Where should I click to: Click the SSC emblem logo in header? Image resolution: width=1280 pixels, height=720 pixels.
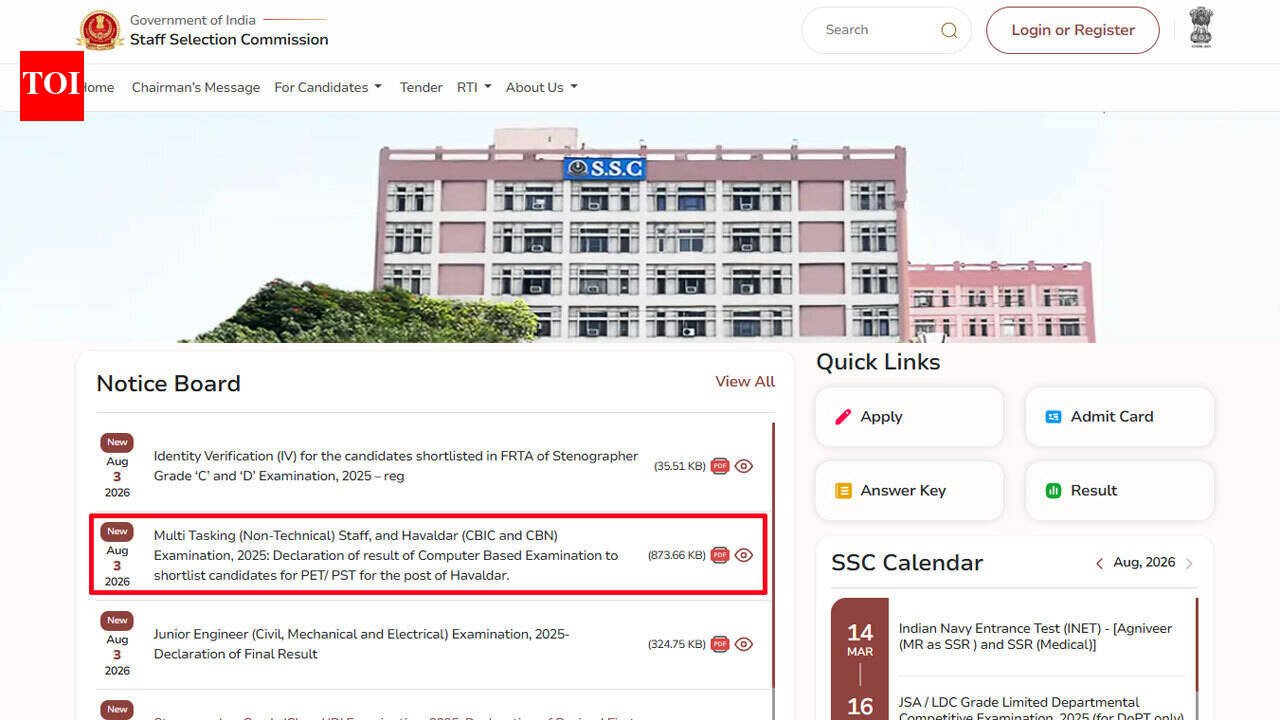click(100, 30)
